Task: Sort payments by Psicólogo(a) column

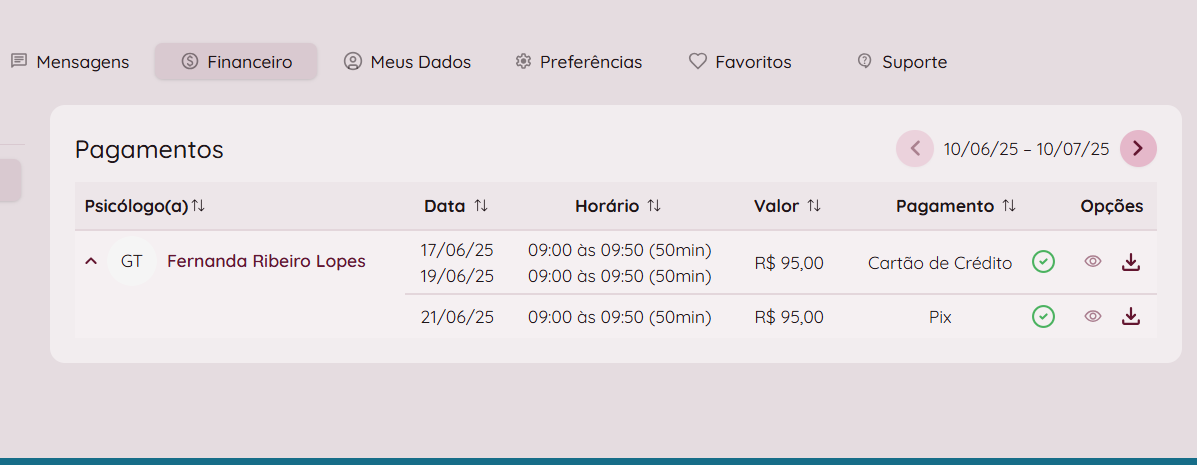Action: (198, 206)
